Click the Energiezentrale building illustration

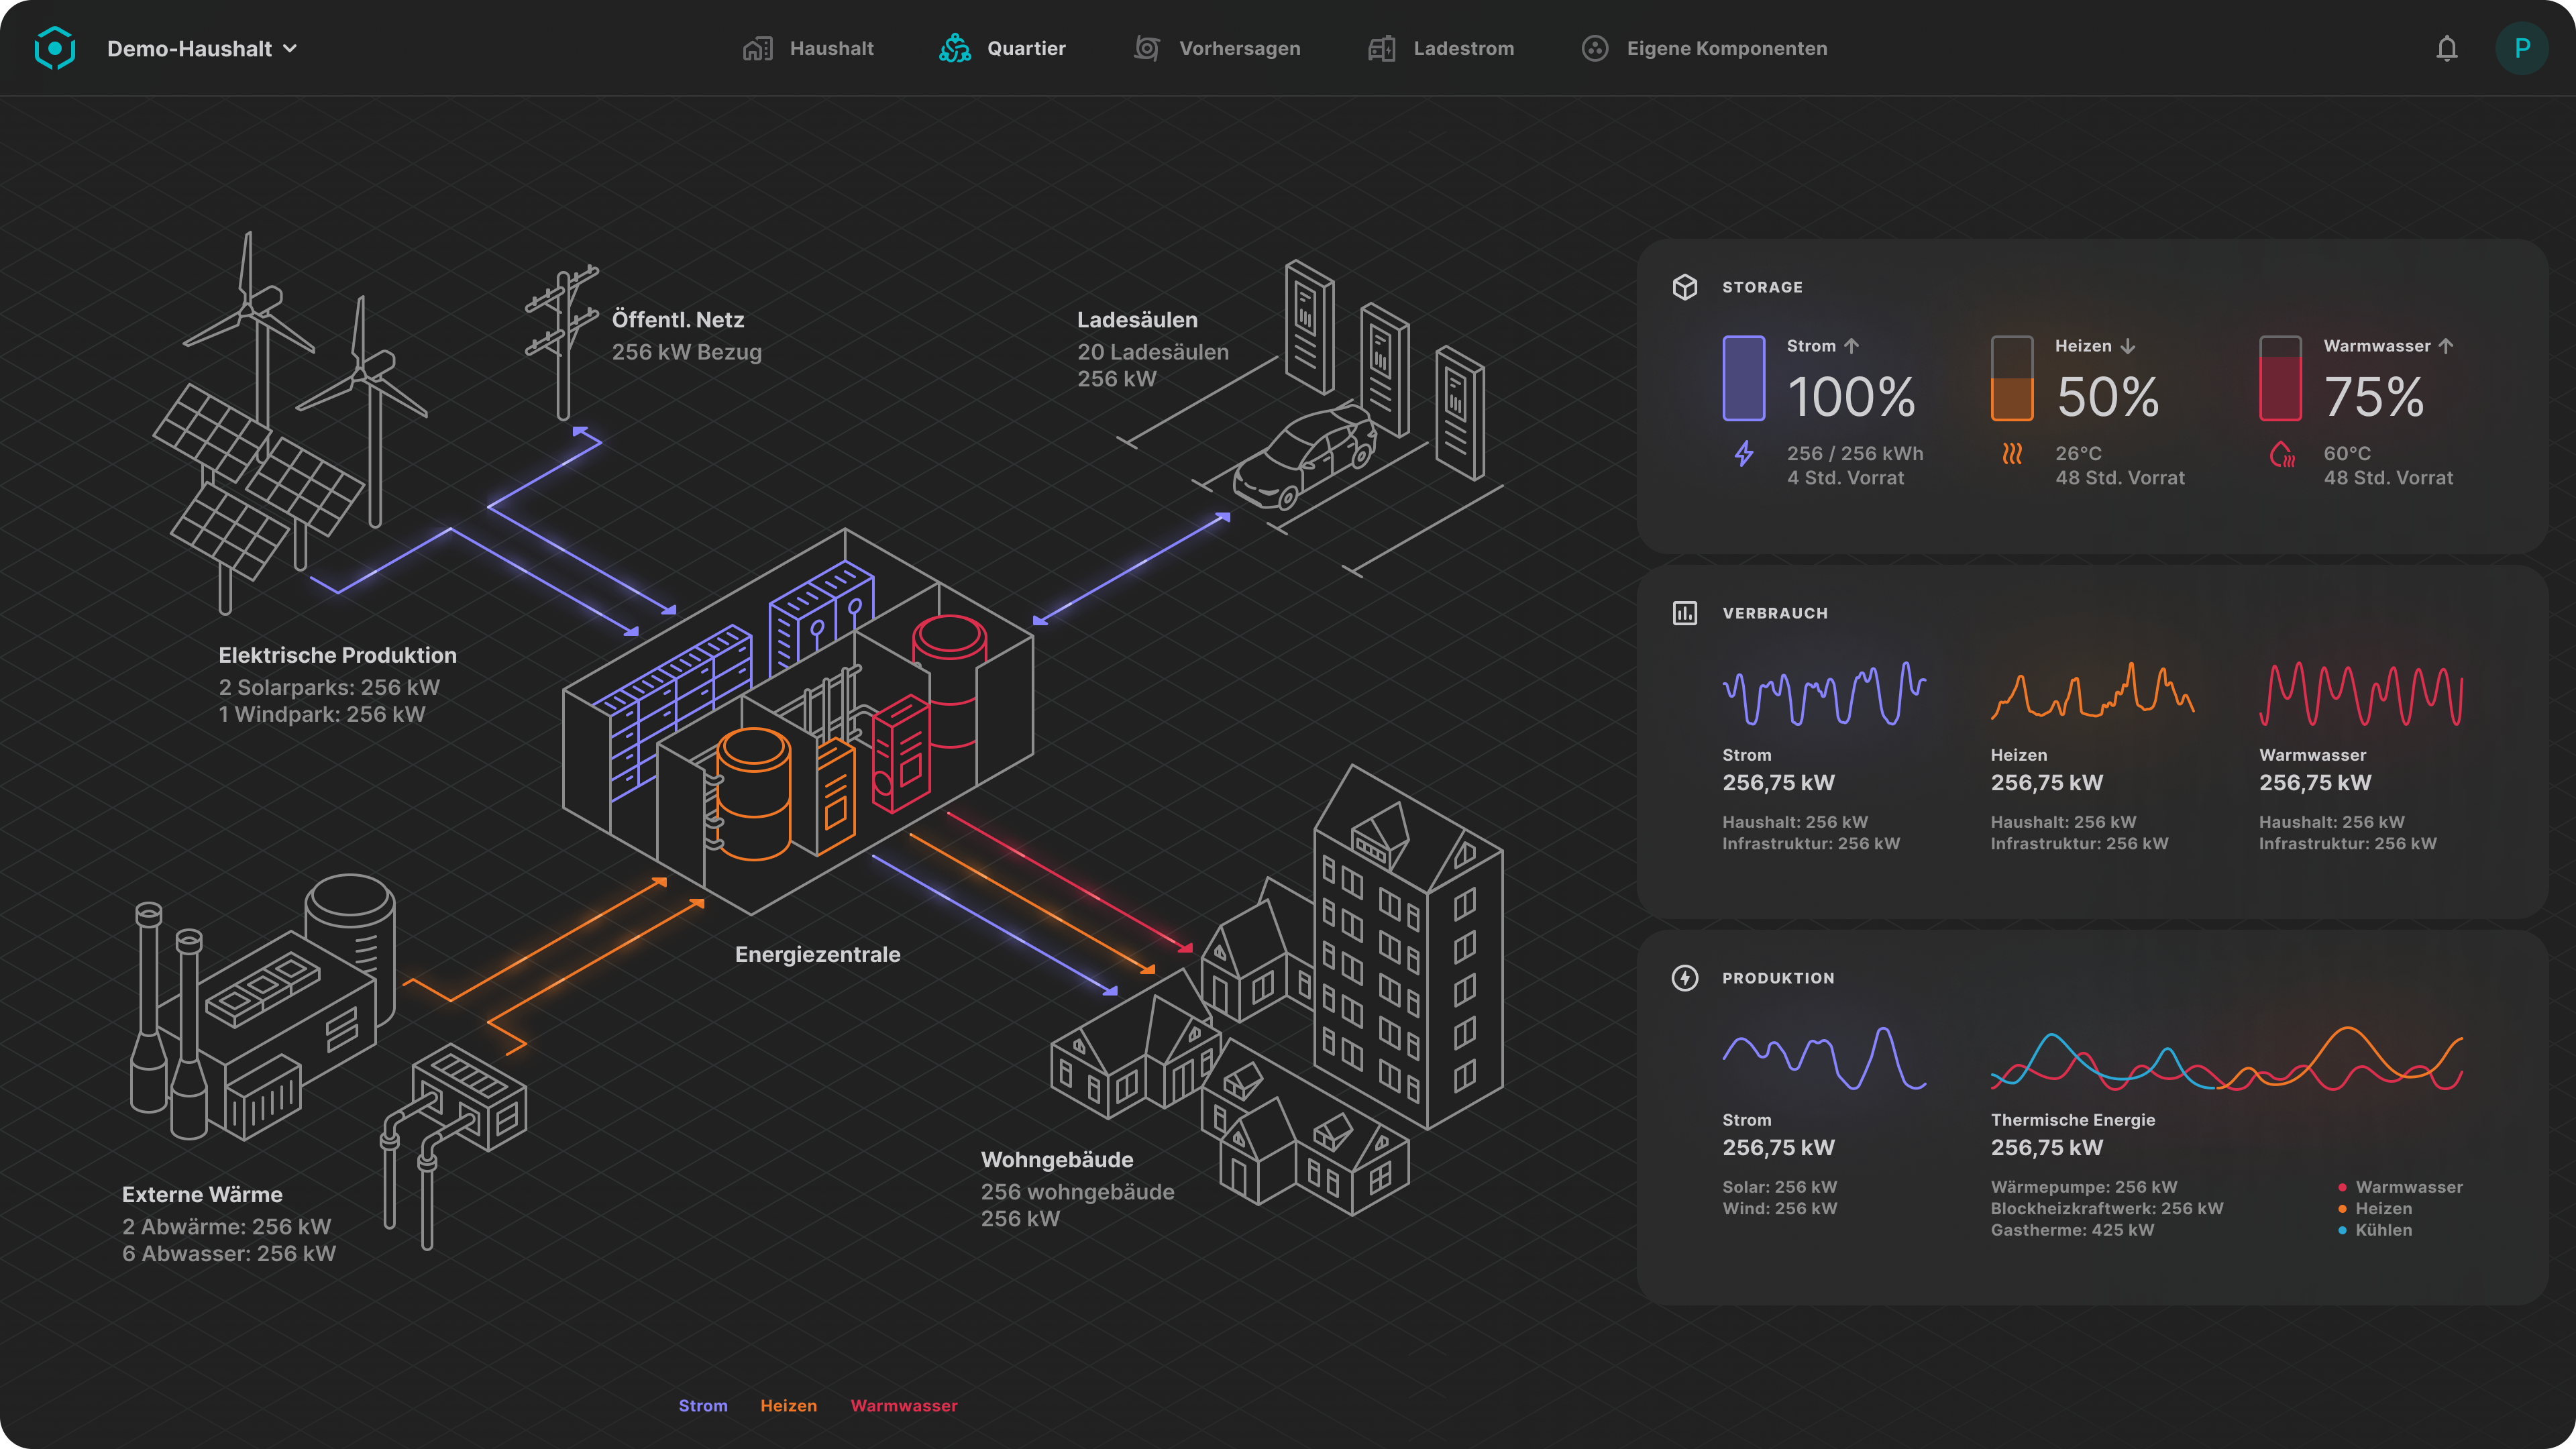pos(798,722)
